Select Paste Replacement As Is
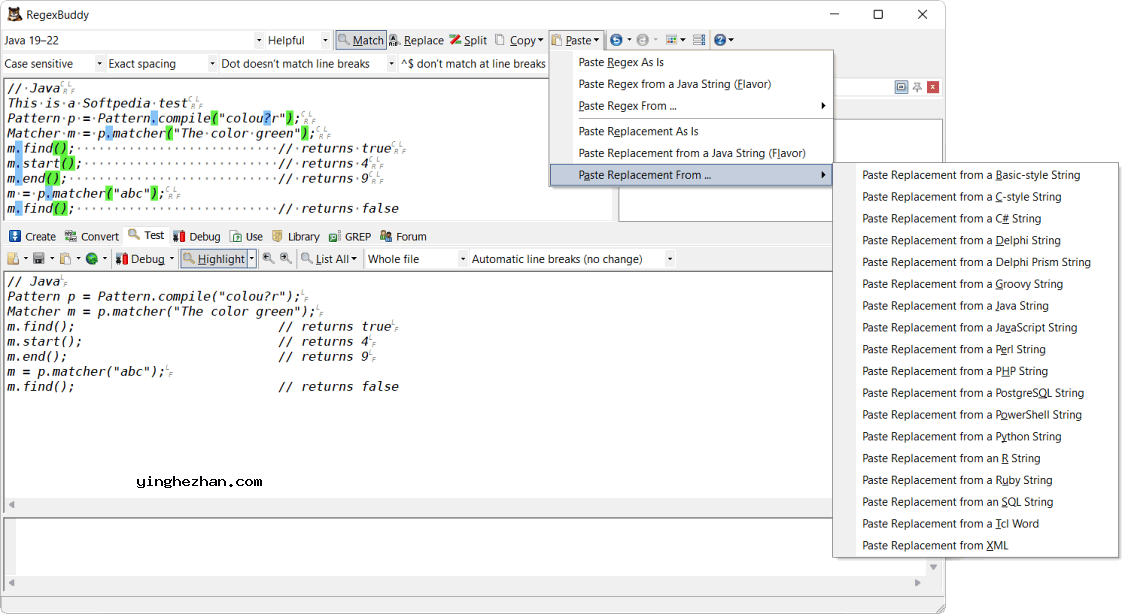This screenshot has height=614, width=1122. [638, 131]
